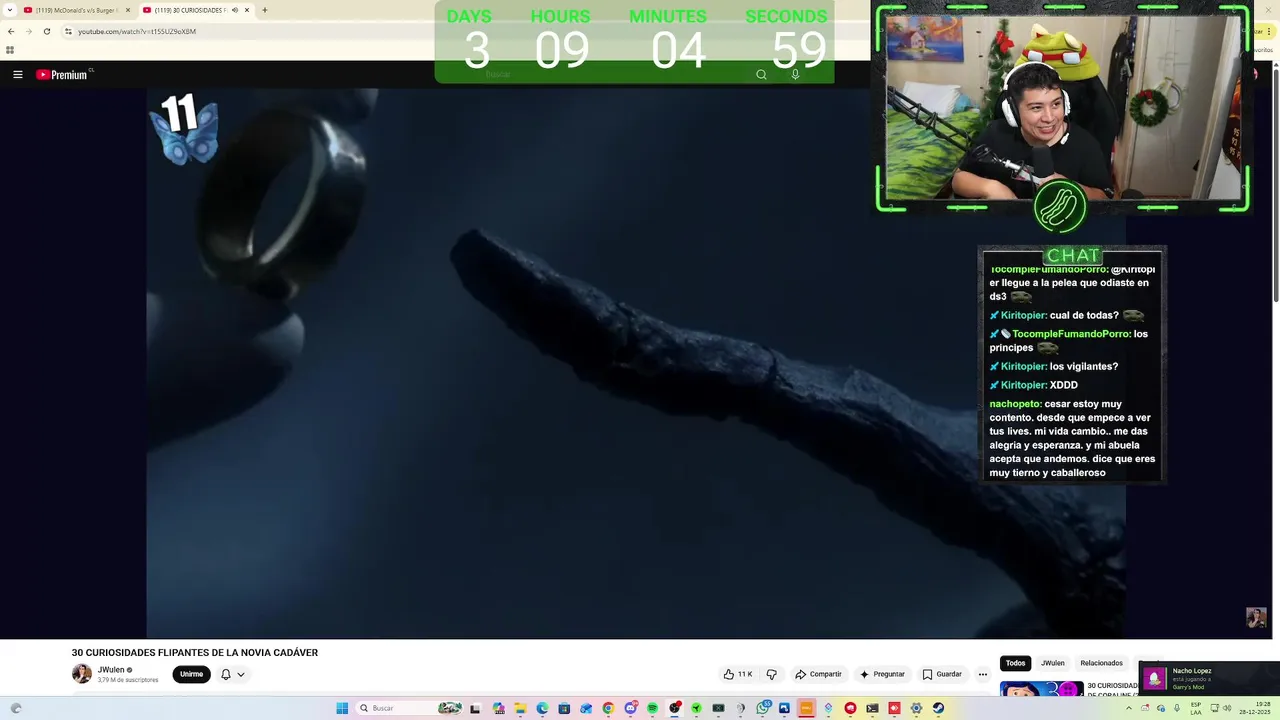This screenshot has width=1280, height=720.
Task: Open the Coraline curiosidades video thumbnail
Action: (x=1041, y=689)
